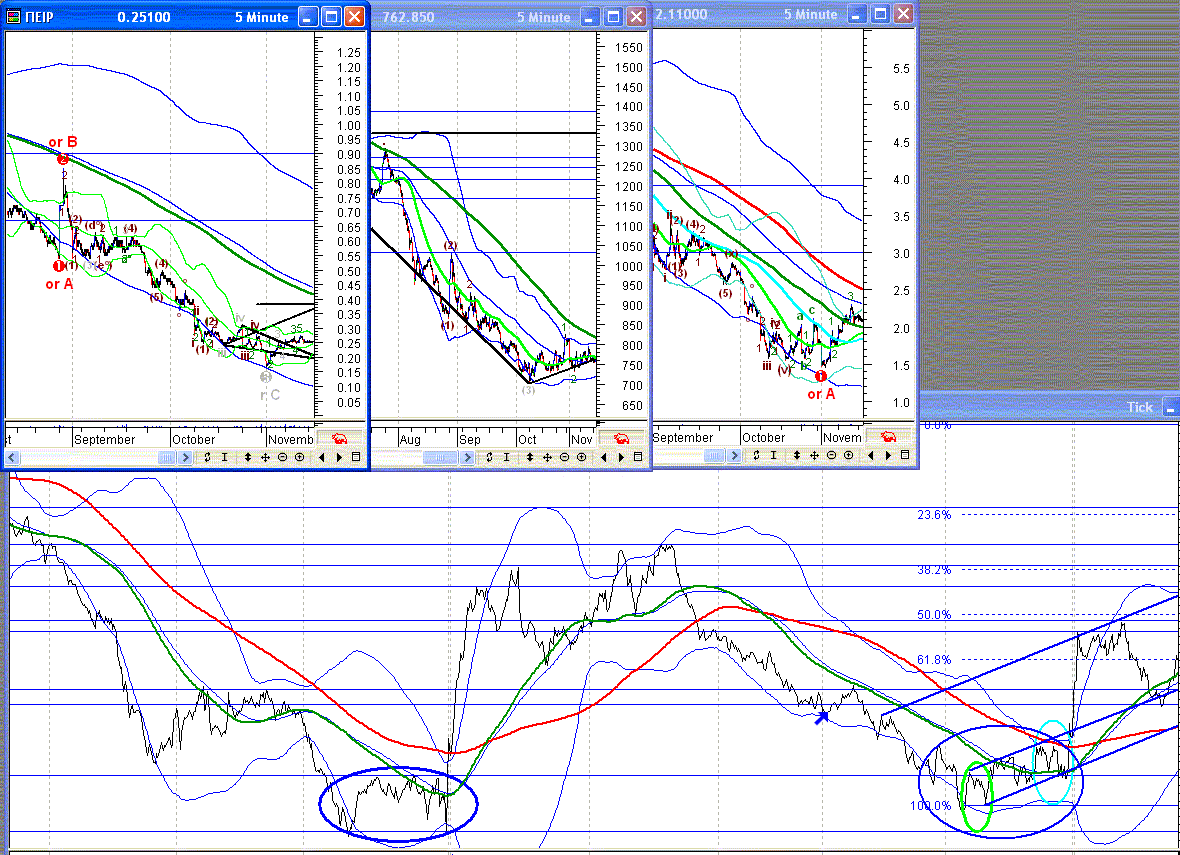Click the 762.850 value in the middle window title
Viewport: 1180px width, 855px height.
[408, 17]
